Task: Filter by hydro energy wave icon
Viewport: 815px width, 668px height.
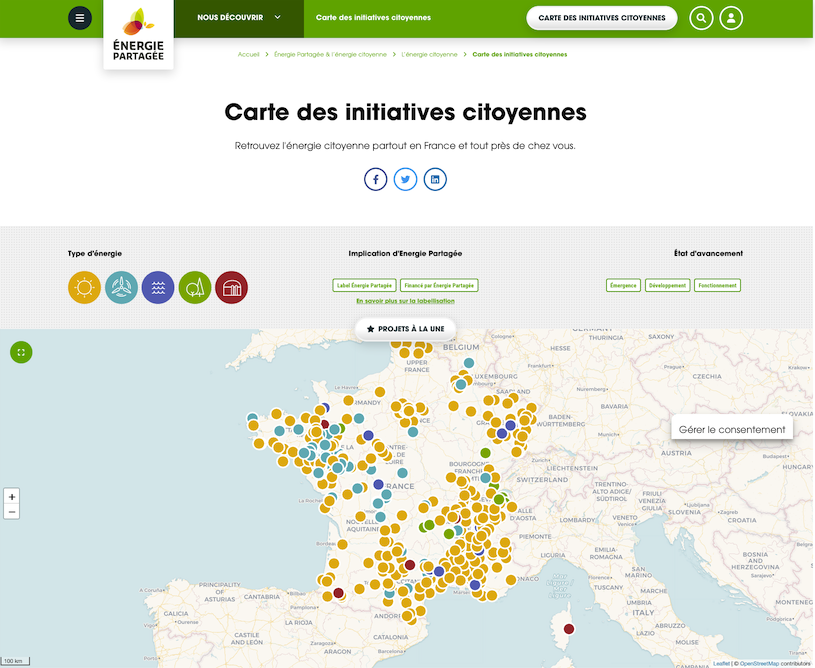Action: 158,288
